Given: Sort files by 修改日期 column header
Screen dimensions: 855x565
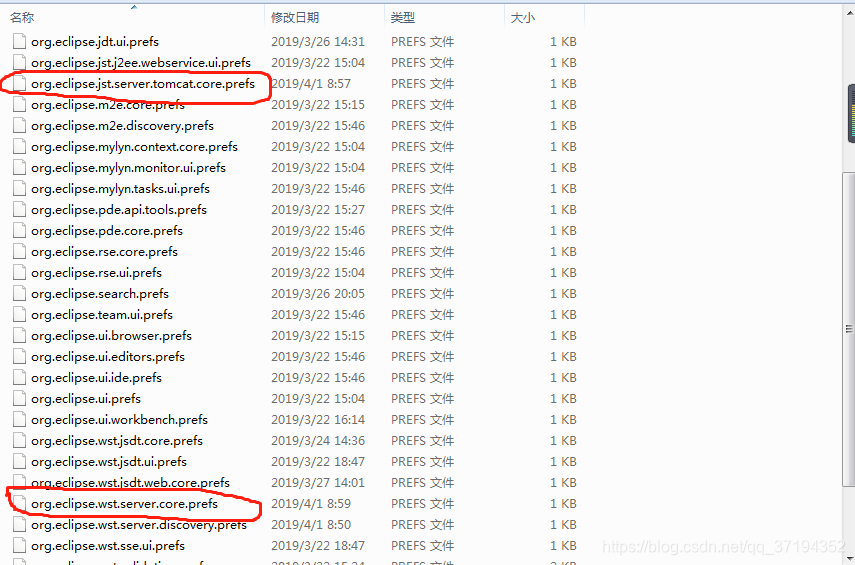Looking at the screenshot, I should pos(324,17).
